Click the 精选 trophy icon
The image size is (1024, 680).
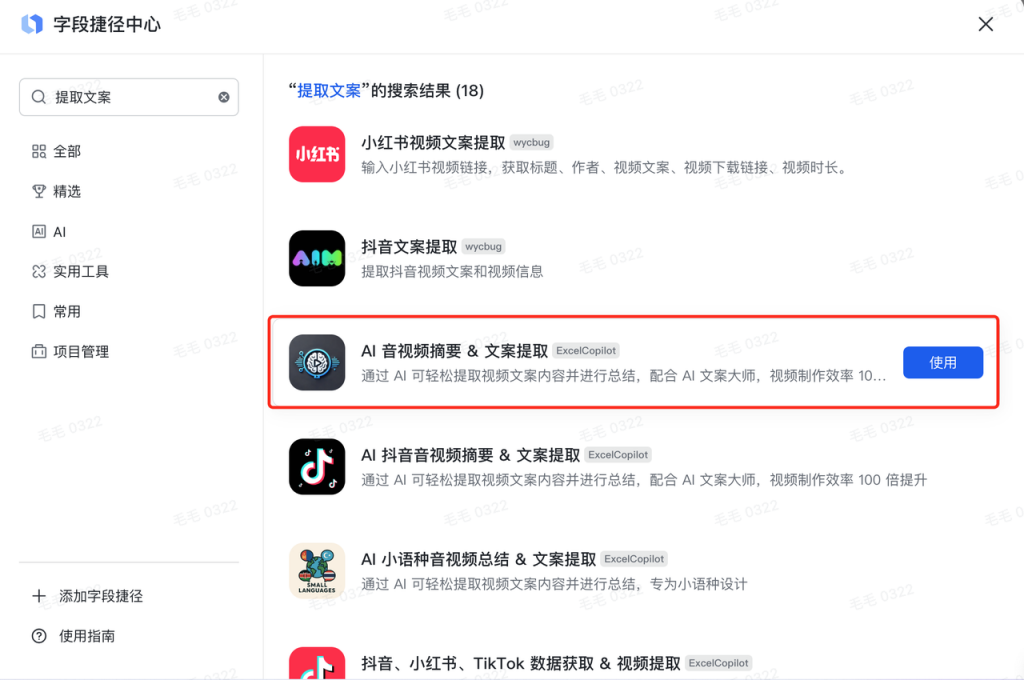39,191
